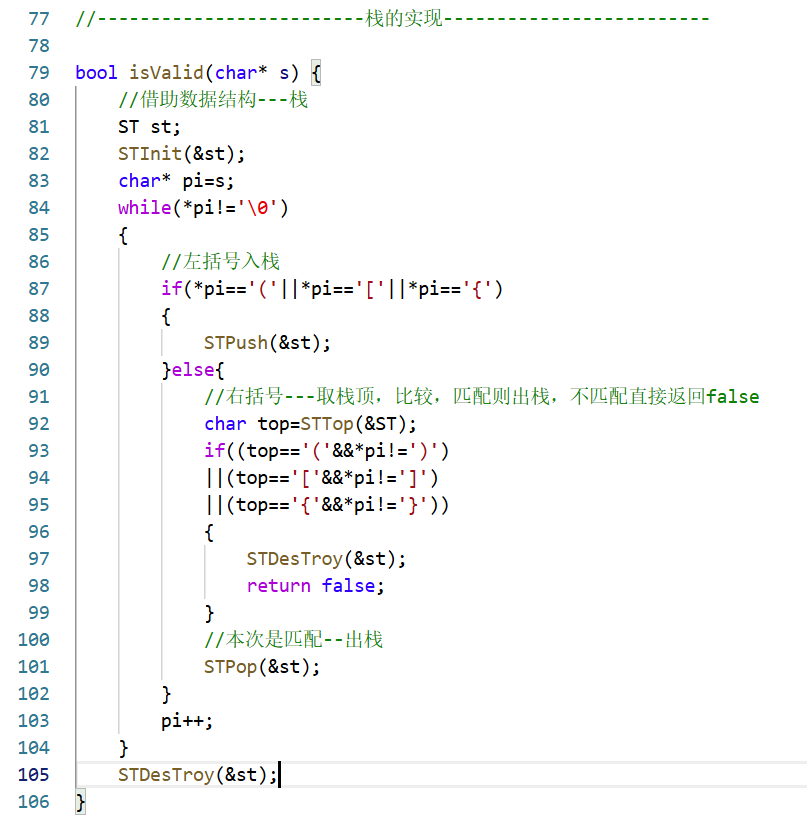The height and width of the screenshot is (827, 807).
Task: Click the highlighted closing brace on line 106
Action: click(x=81, y=802)
